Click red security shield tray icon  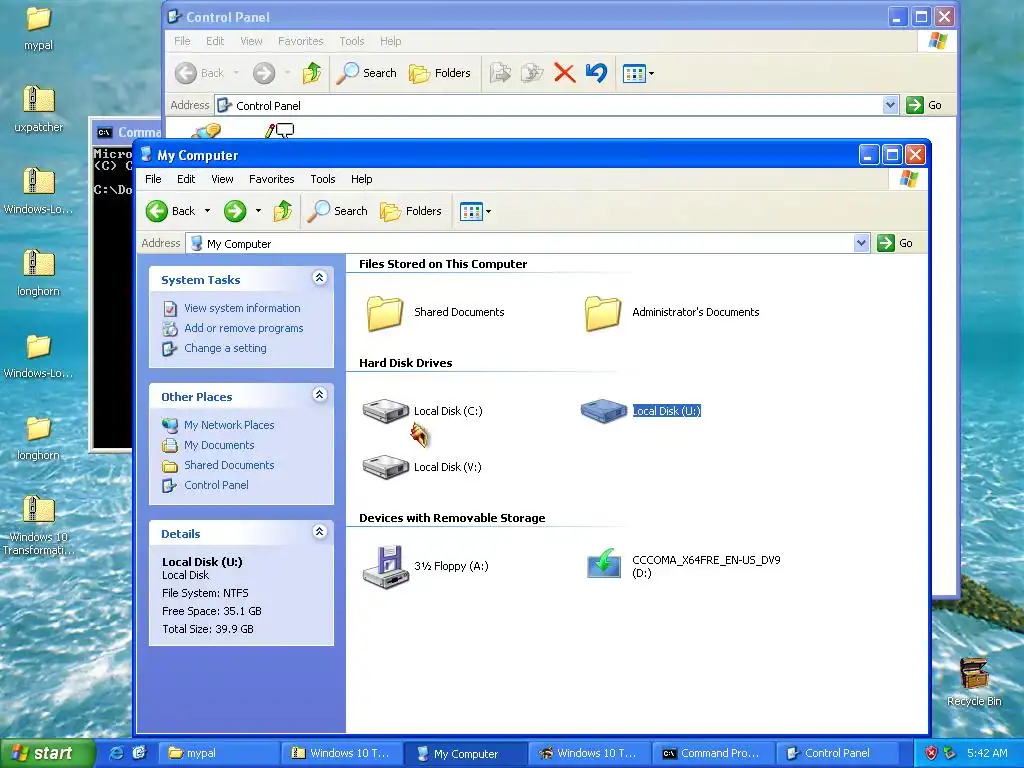(x=931, y=753)
